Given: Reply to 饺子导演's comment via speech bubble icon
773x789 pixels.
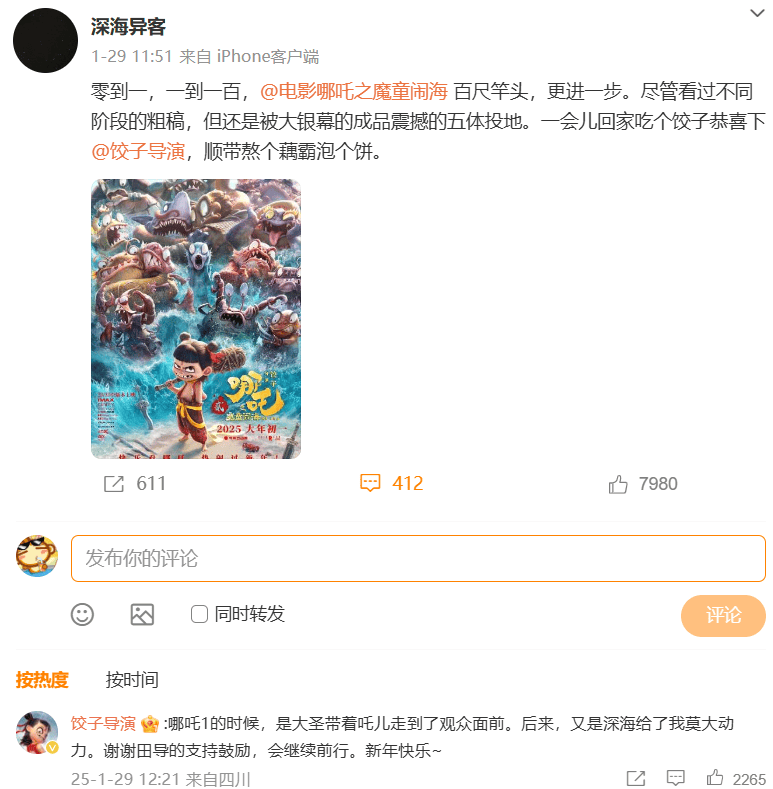Looking at the screenshot, I should [x=675, y=777].
